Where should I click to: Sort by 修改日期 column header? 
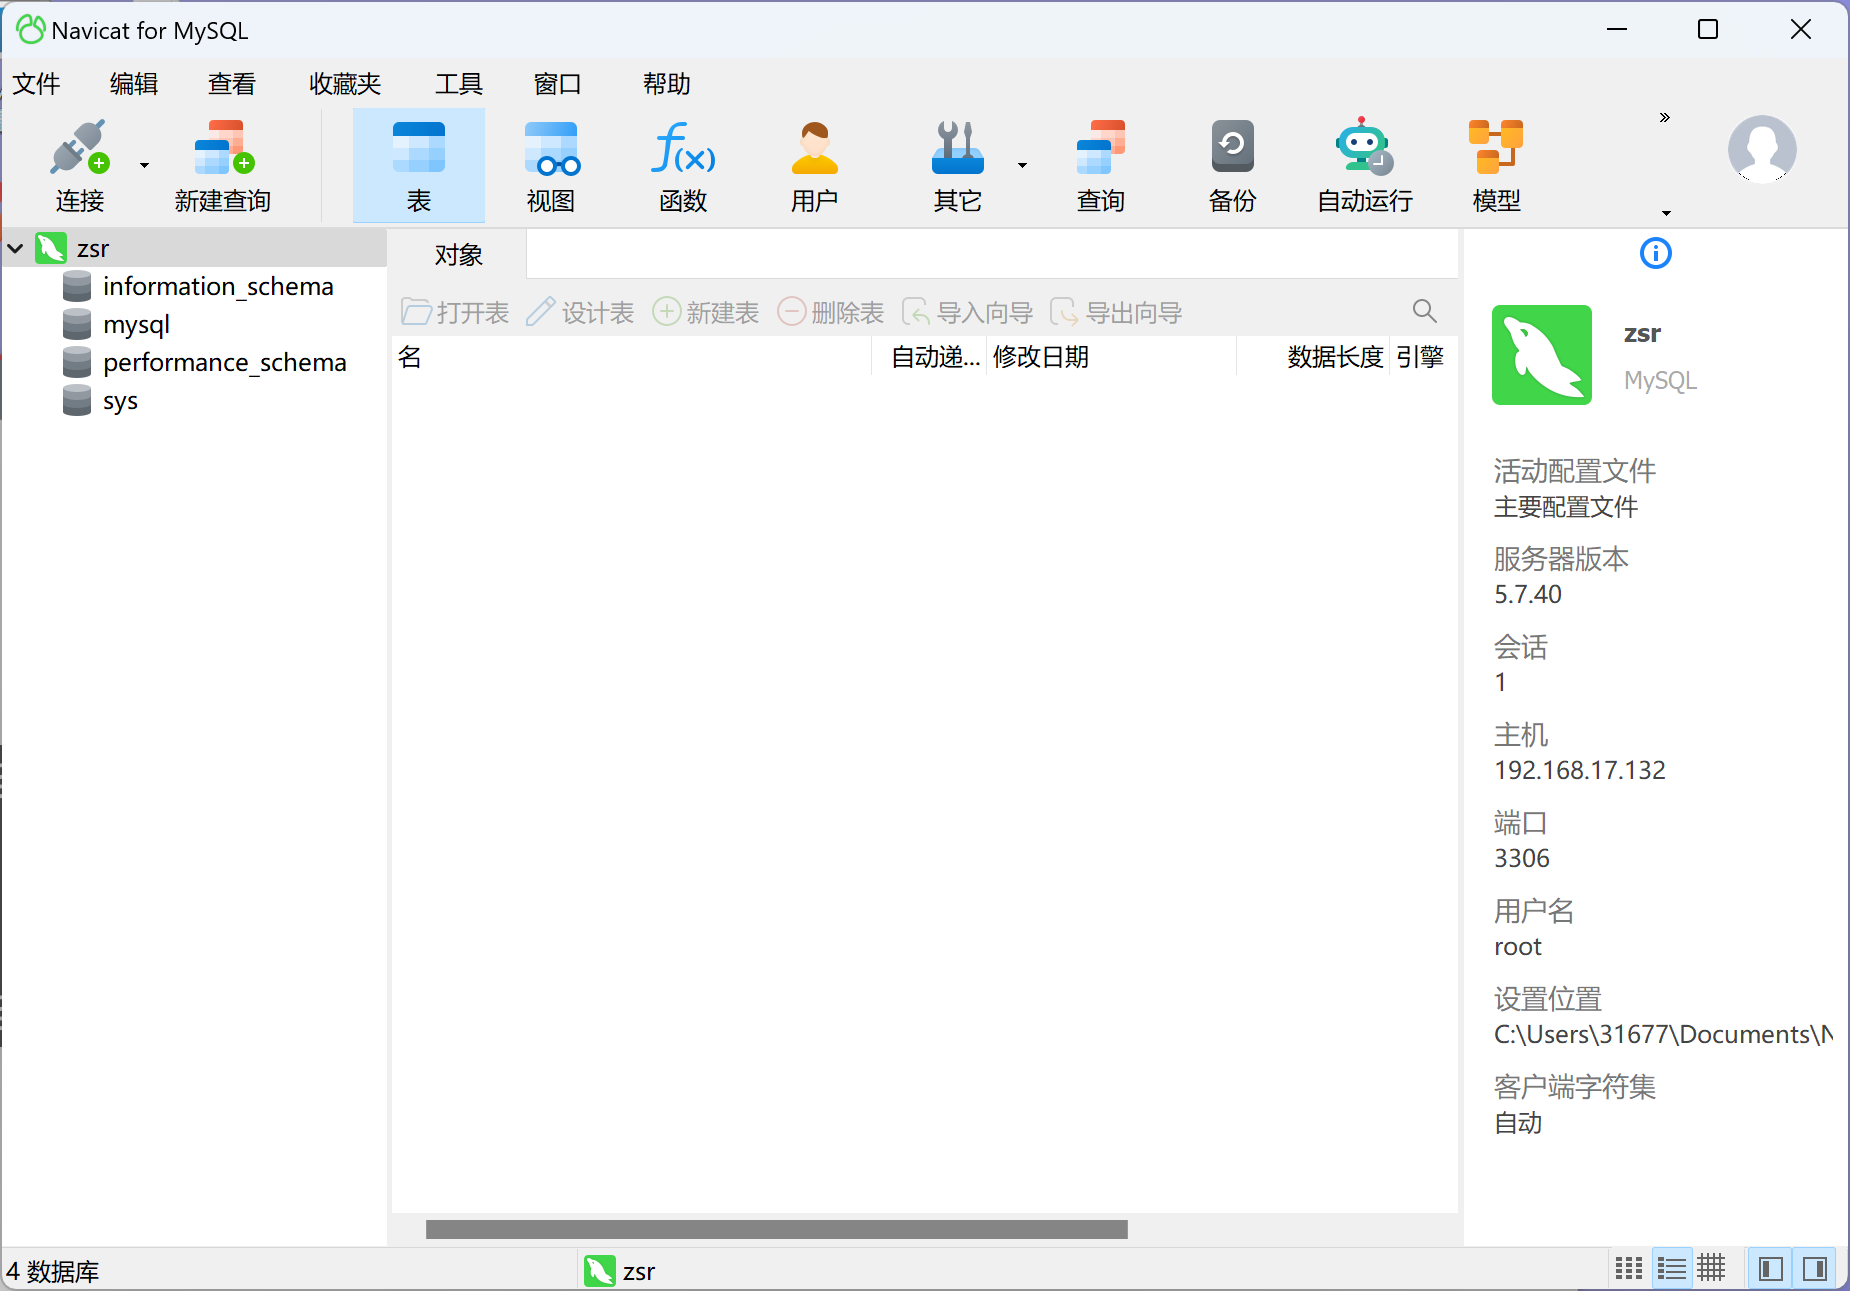(x=1111, y=356)
